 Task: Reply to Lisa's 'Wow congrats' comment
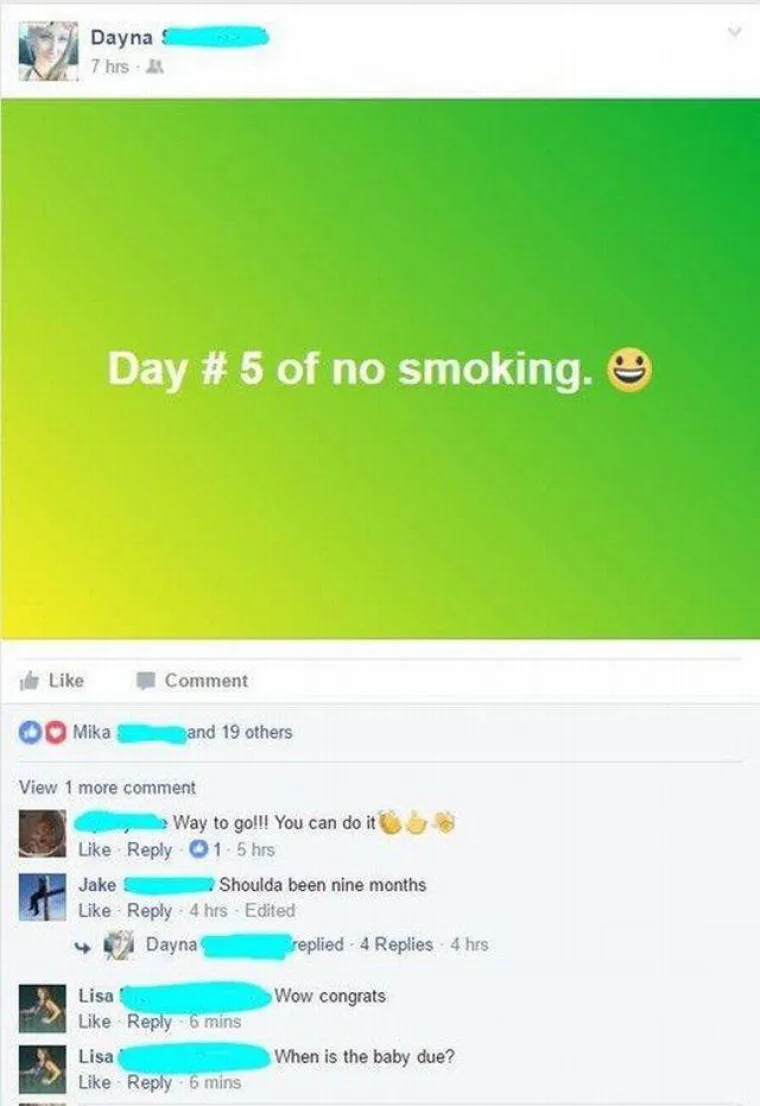(150, 1022)
